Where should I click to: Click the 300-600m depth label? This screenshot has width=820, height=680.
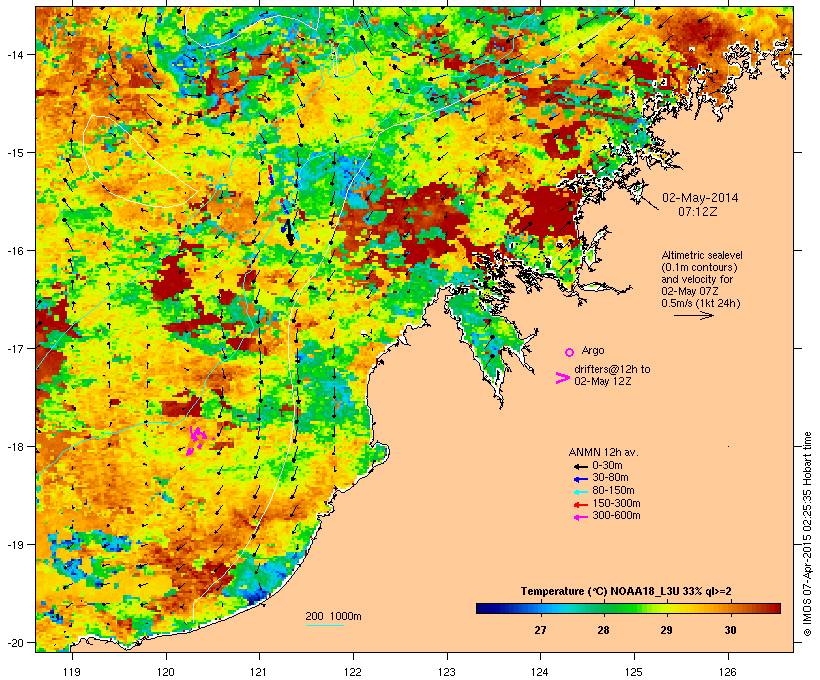616,516
